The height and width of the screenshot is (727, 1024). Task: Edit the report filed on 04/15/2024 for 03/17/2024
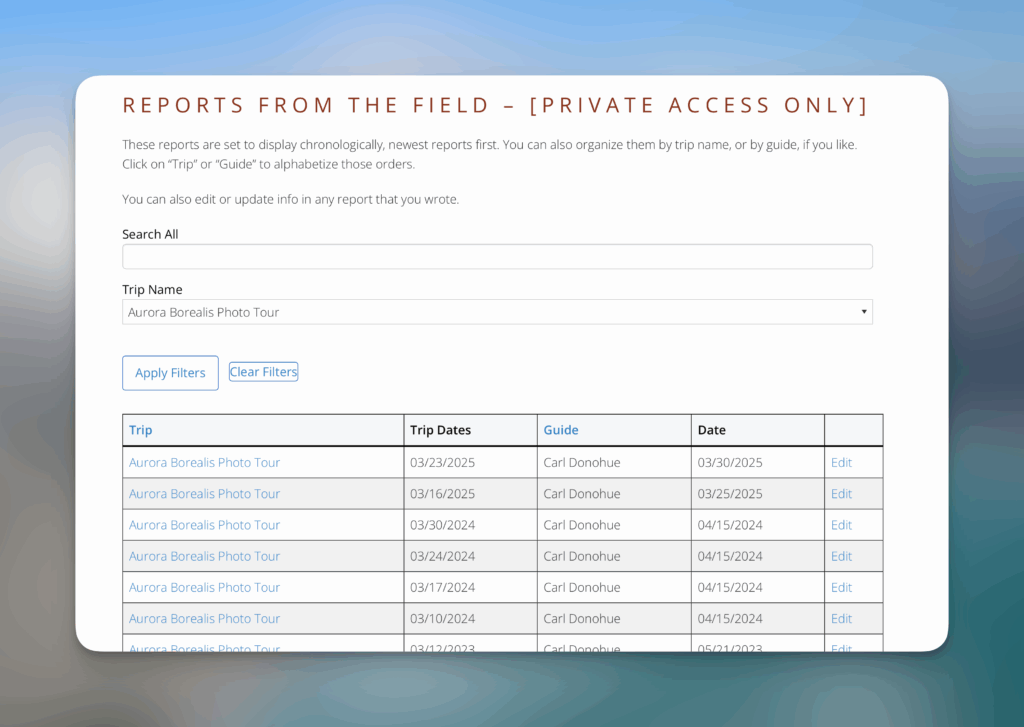(841, 587)
